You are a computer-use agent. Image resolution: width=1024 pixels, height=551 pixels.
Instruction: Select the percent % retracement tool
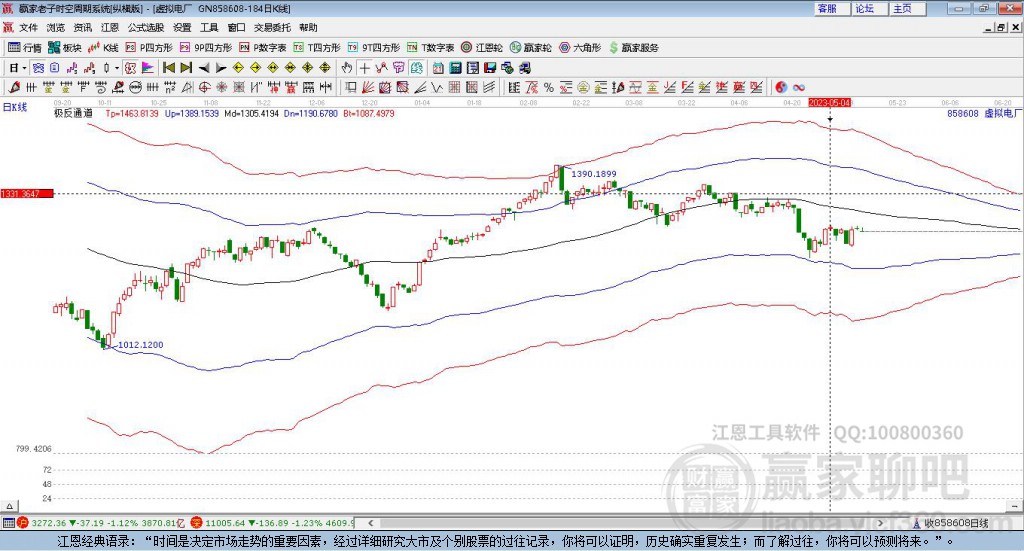click(x=549, y=87)
